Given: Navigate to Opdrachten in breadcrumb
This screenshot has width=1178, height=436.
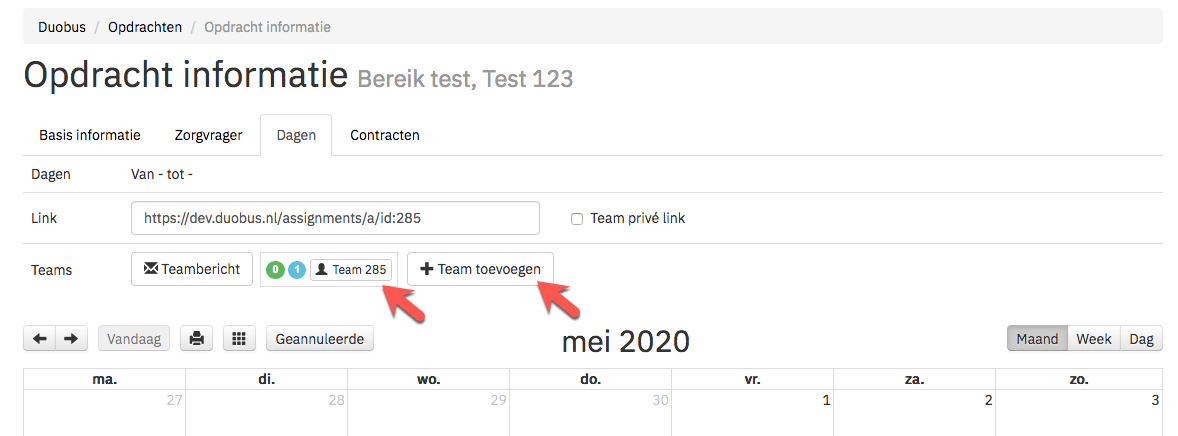Looking at the screenshot, I should [x=145, y=27].
